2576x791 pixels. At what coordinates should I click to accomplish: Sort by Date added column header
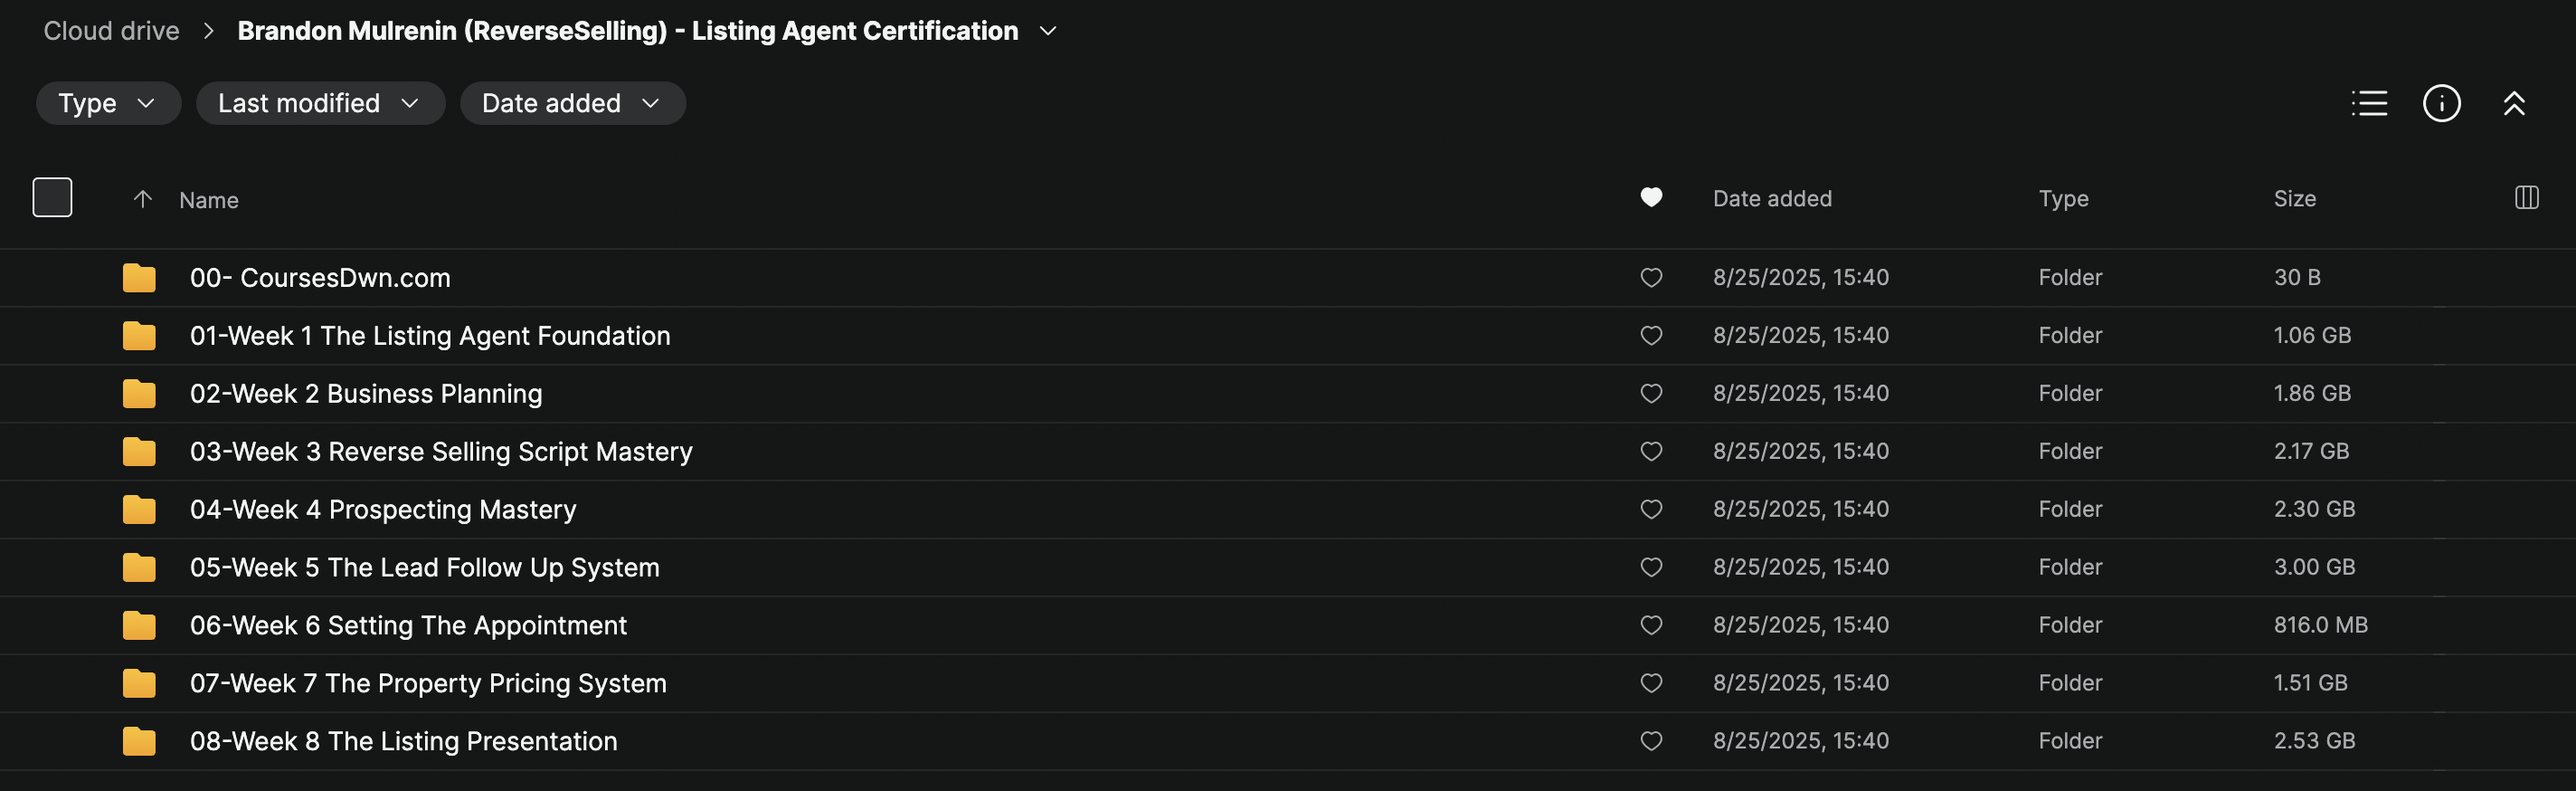pos(1772,199)
